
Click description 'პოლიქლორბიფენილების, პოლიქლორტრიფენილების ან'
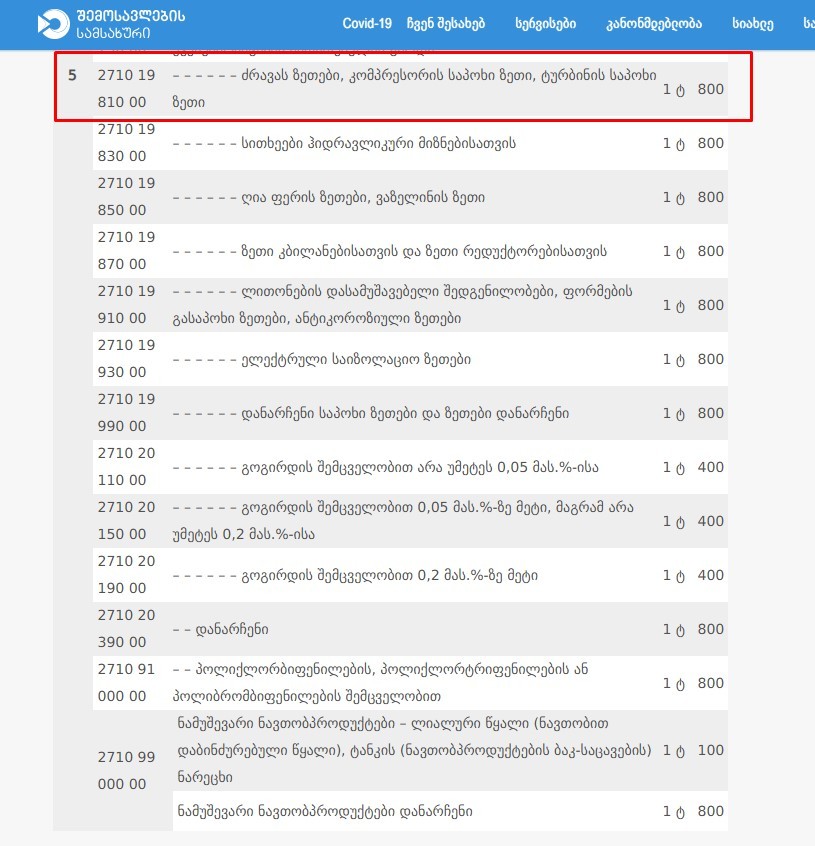380,682
